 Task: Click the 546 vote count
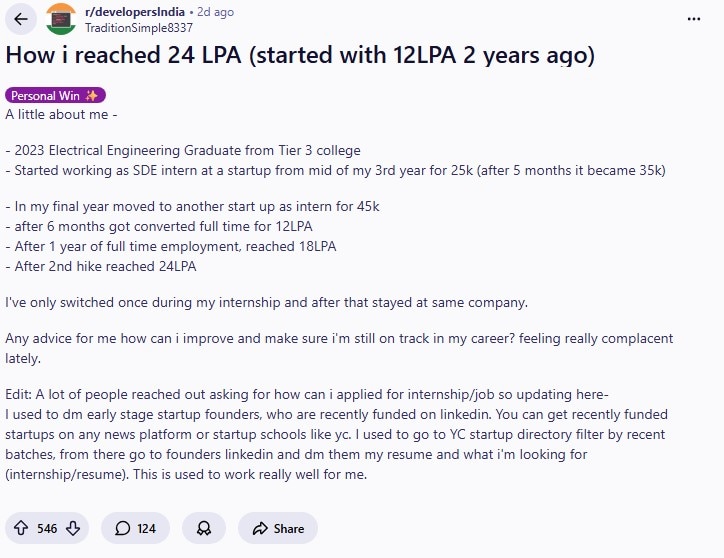click(x=47, y=528)
